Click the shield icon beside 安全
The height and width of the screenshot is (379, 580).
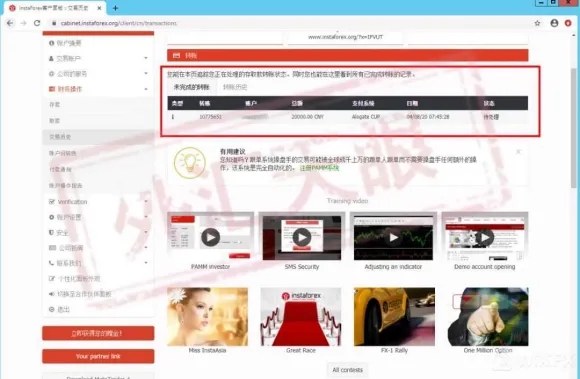[x=51, y=233]
